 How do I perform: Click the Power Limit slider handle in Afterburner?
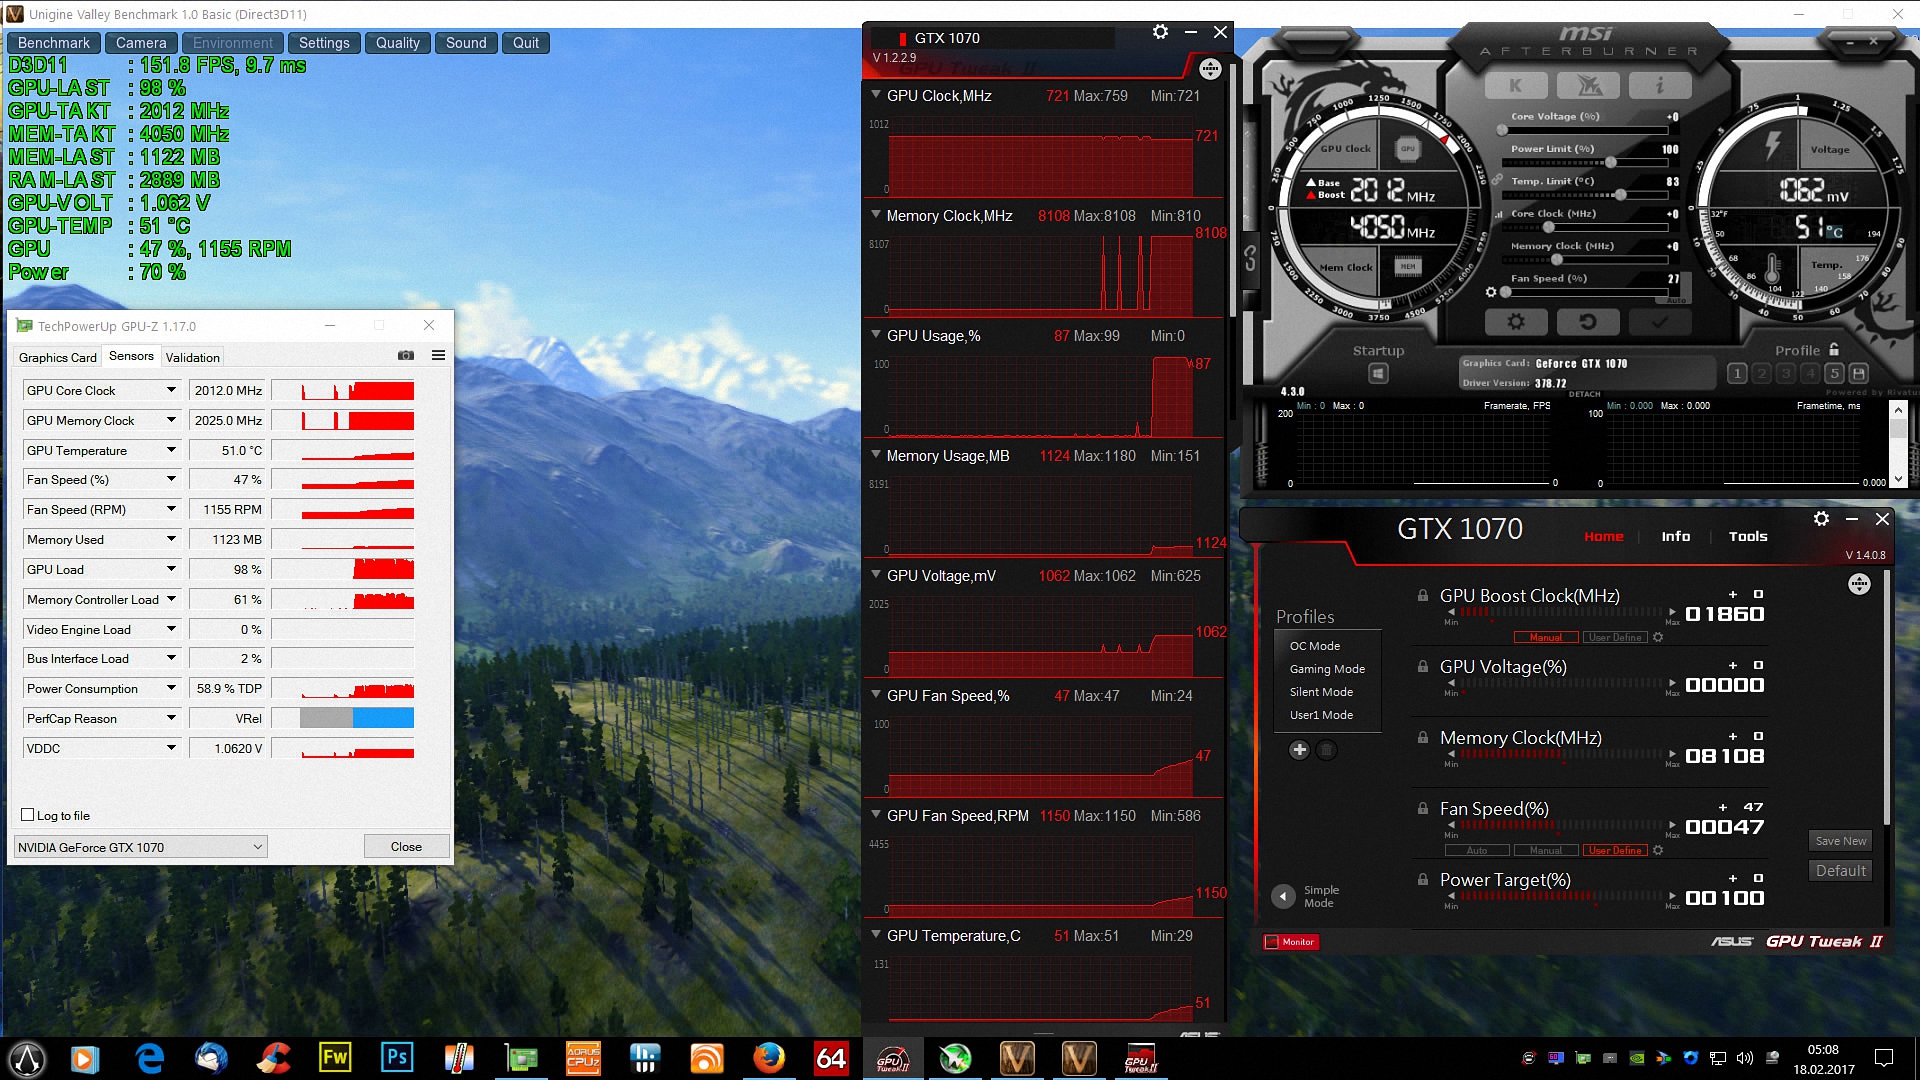pos(1610,162)
